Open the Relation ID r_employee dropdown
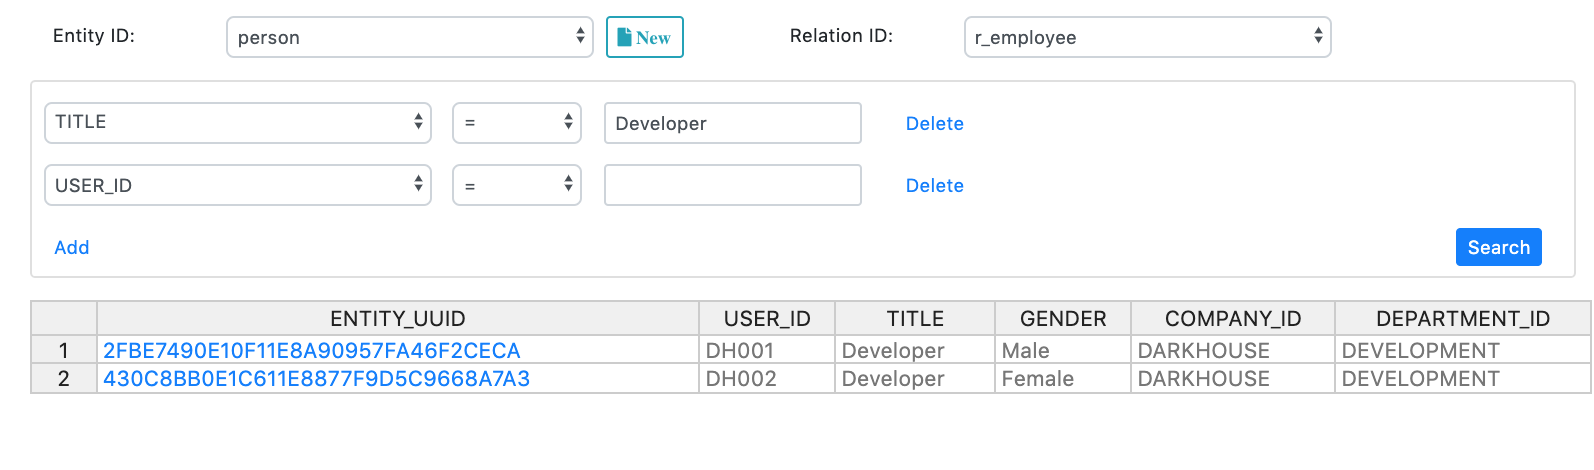 pyautogui.click(x=1147, y=37)
